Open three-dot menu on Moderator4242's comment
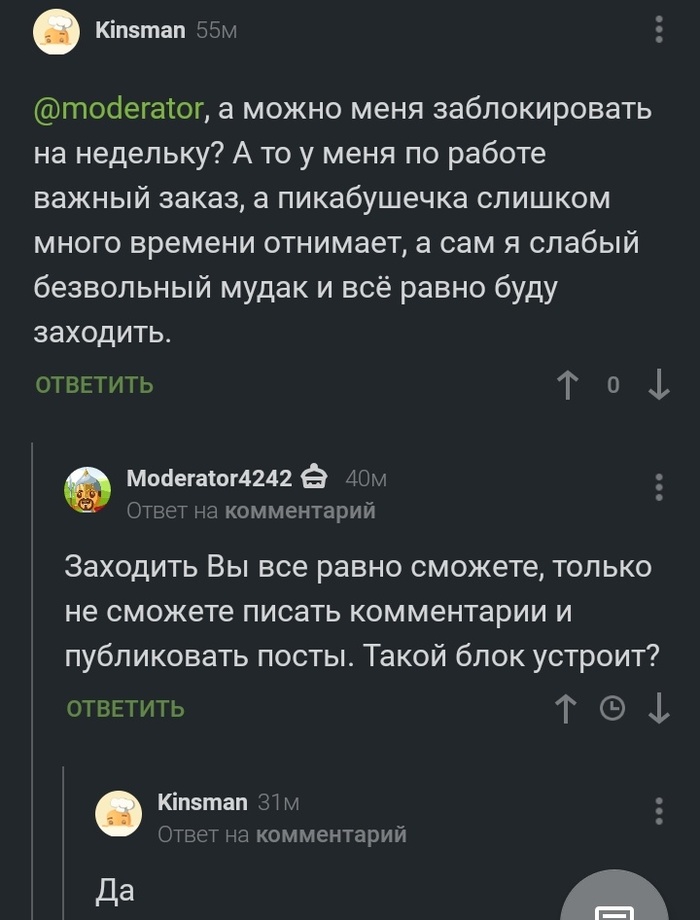This screenshot has width=700, height=920. coord(659,487)
